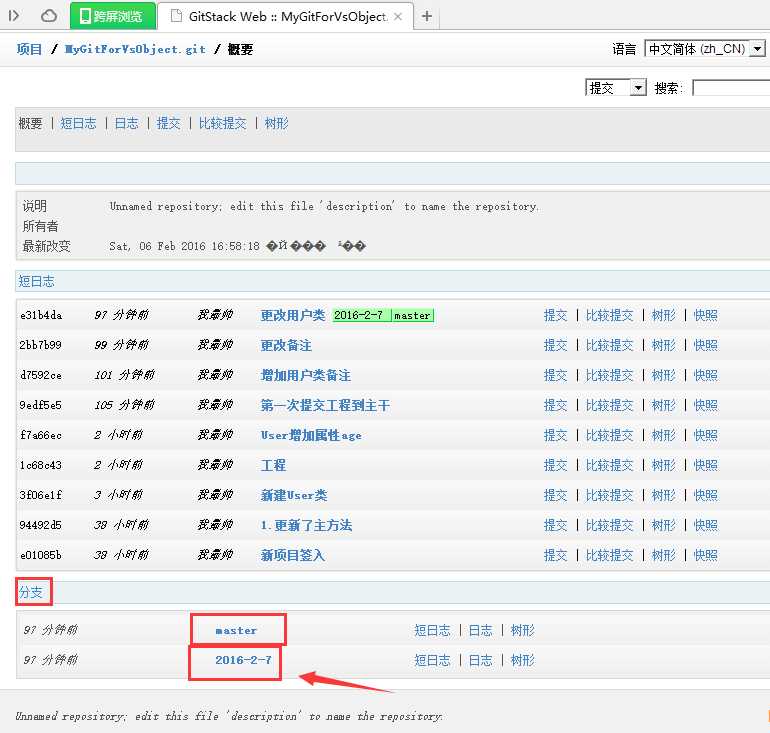Open a new browser tab with plus
The height and width of the screenshot is (733, 770).
(427, 16)
